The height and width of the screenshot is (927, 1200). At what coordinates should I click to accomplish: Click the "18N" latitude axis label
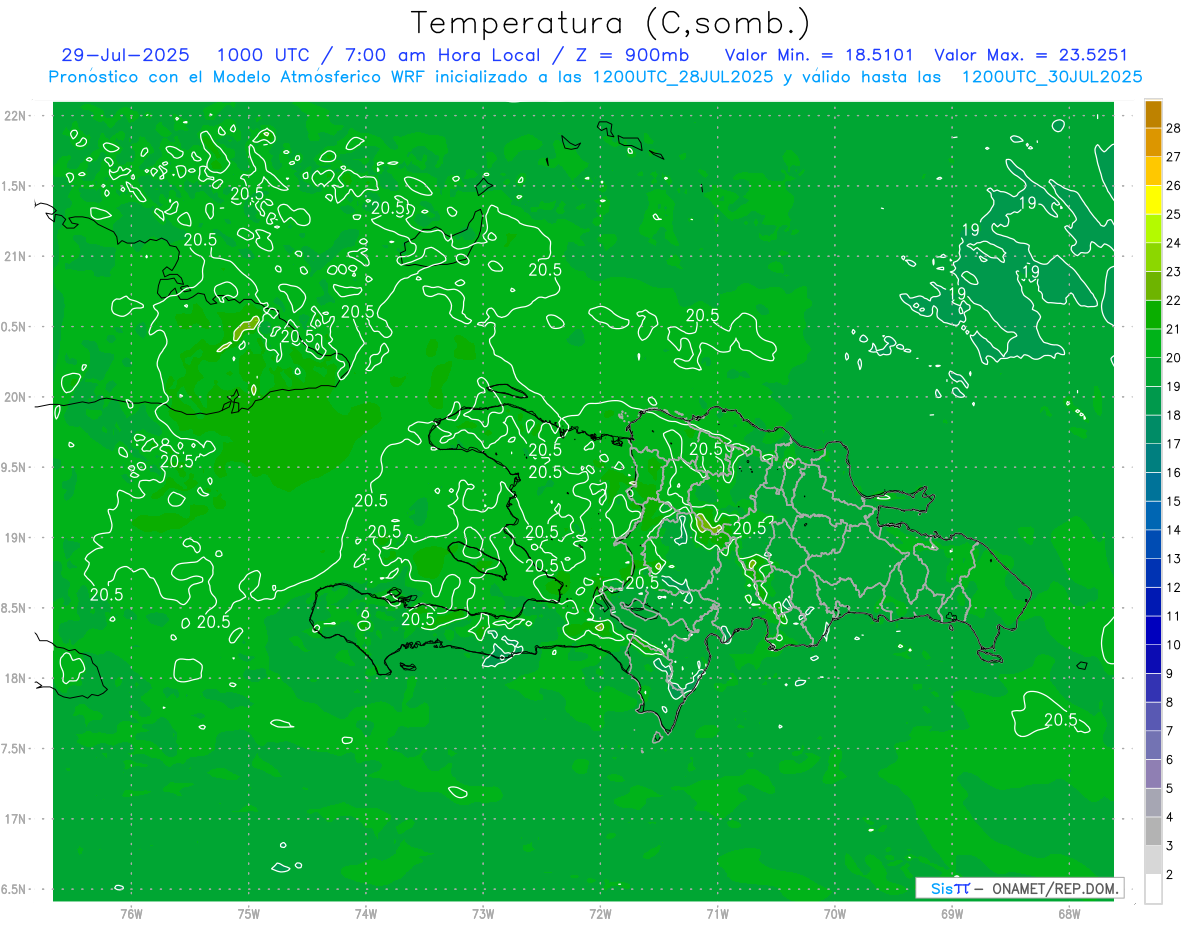(14, 678)
